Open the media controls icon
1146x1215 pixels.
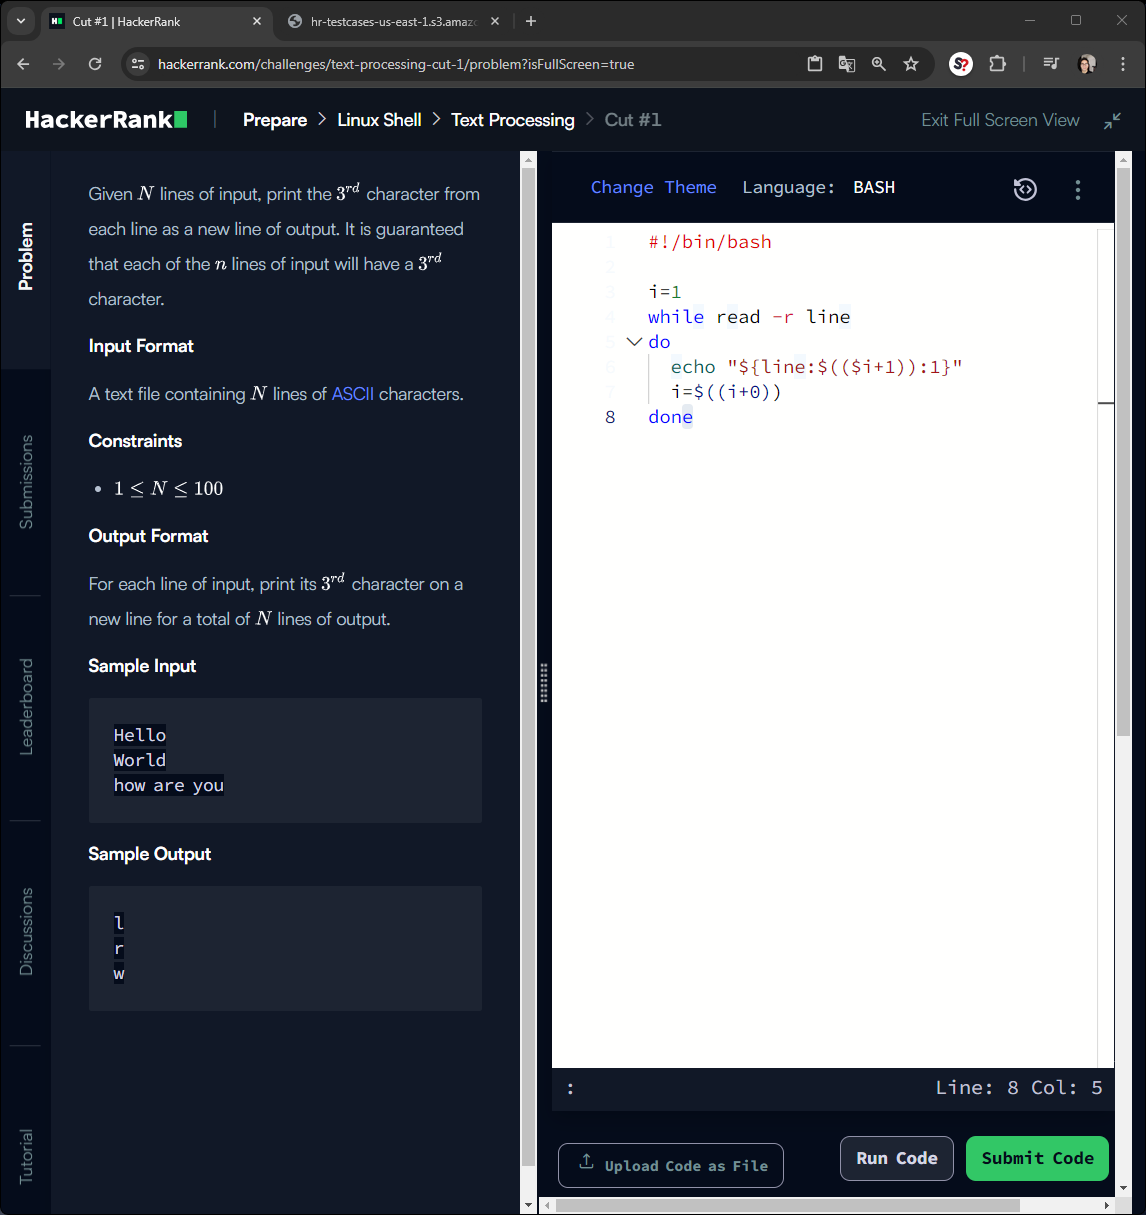1051,64
